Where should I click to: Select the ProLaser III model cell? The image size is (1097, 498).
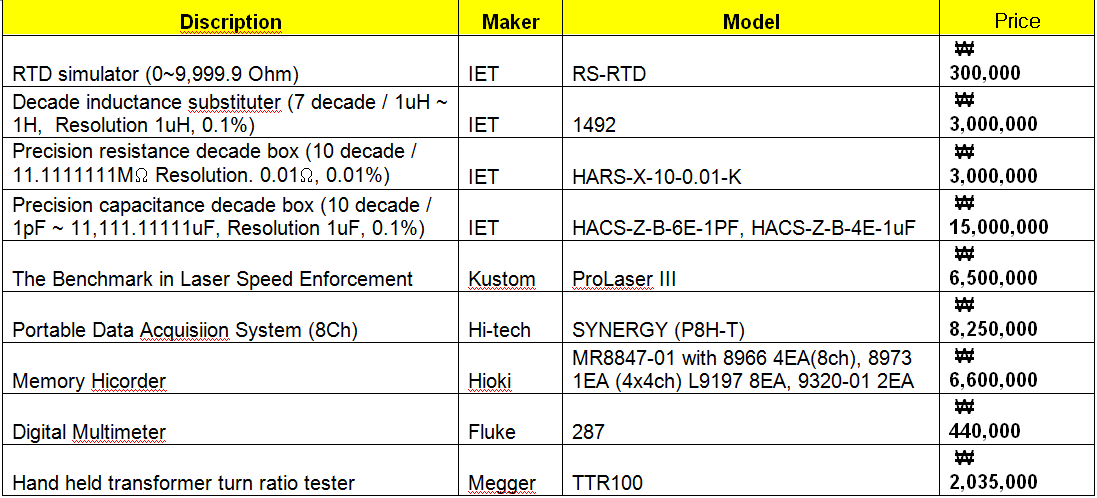pyautogui.click(x=623, y=279)
